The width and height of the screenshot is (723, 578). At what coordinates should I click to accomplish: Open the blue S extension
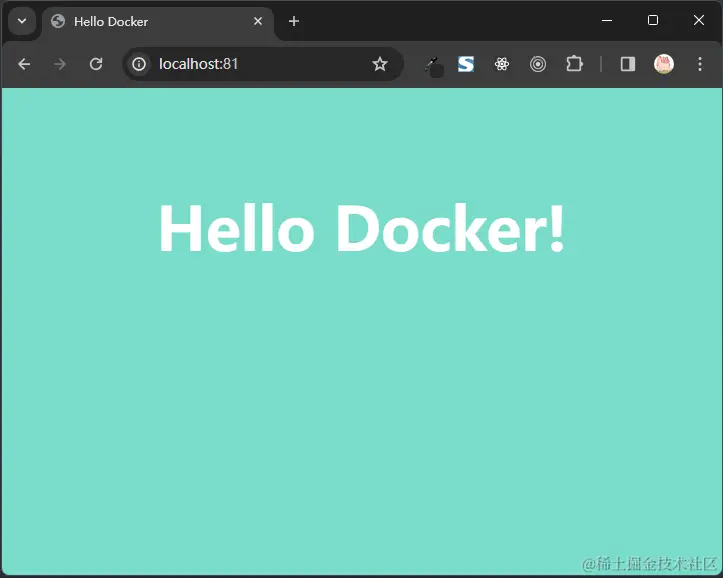tap(466, 64)
